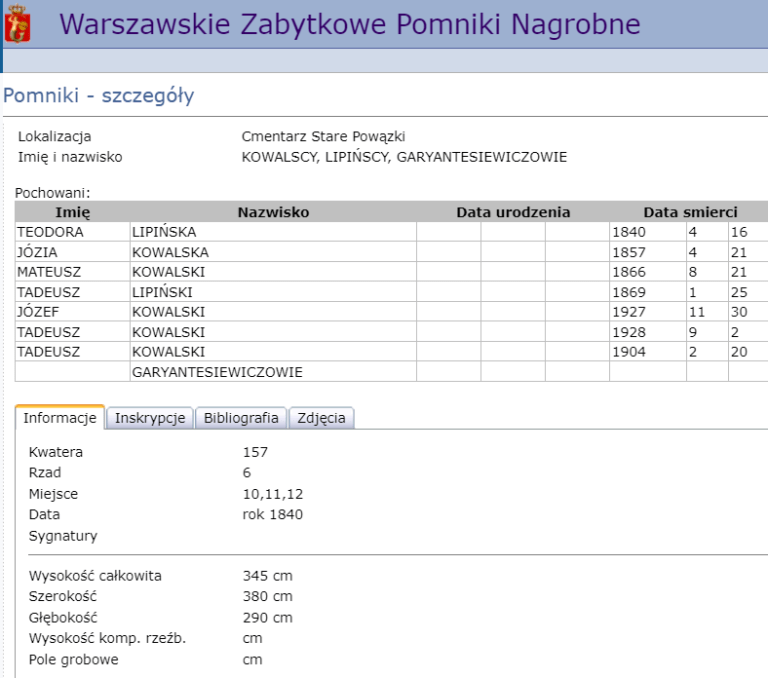
Task: Click the Warsaw coat of arms logo
Action: (18, 24)
